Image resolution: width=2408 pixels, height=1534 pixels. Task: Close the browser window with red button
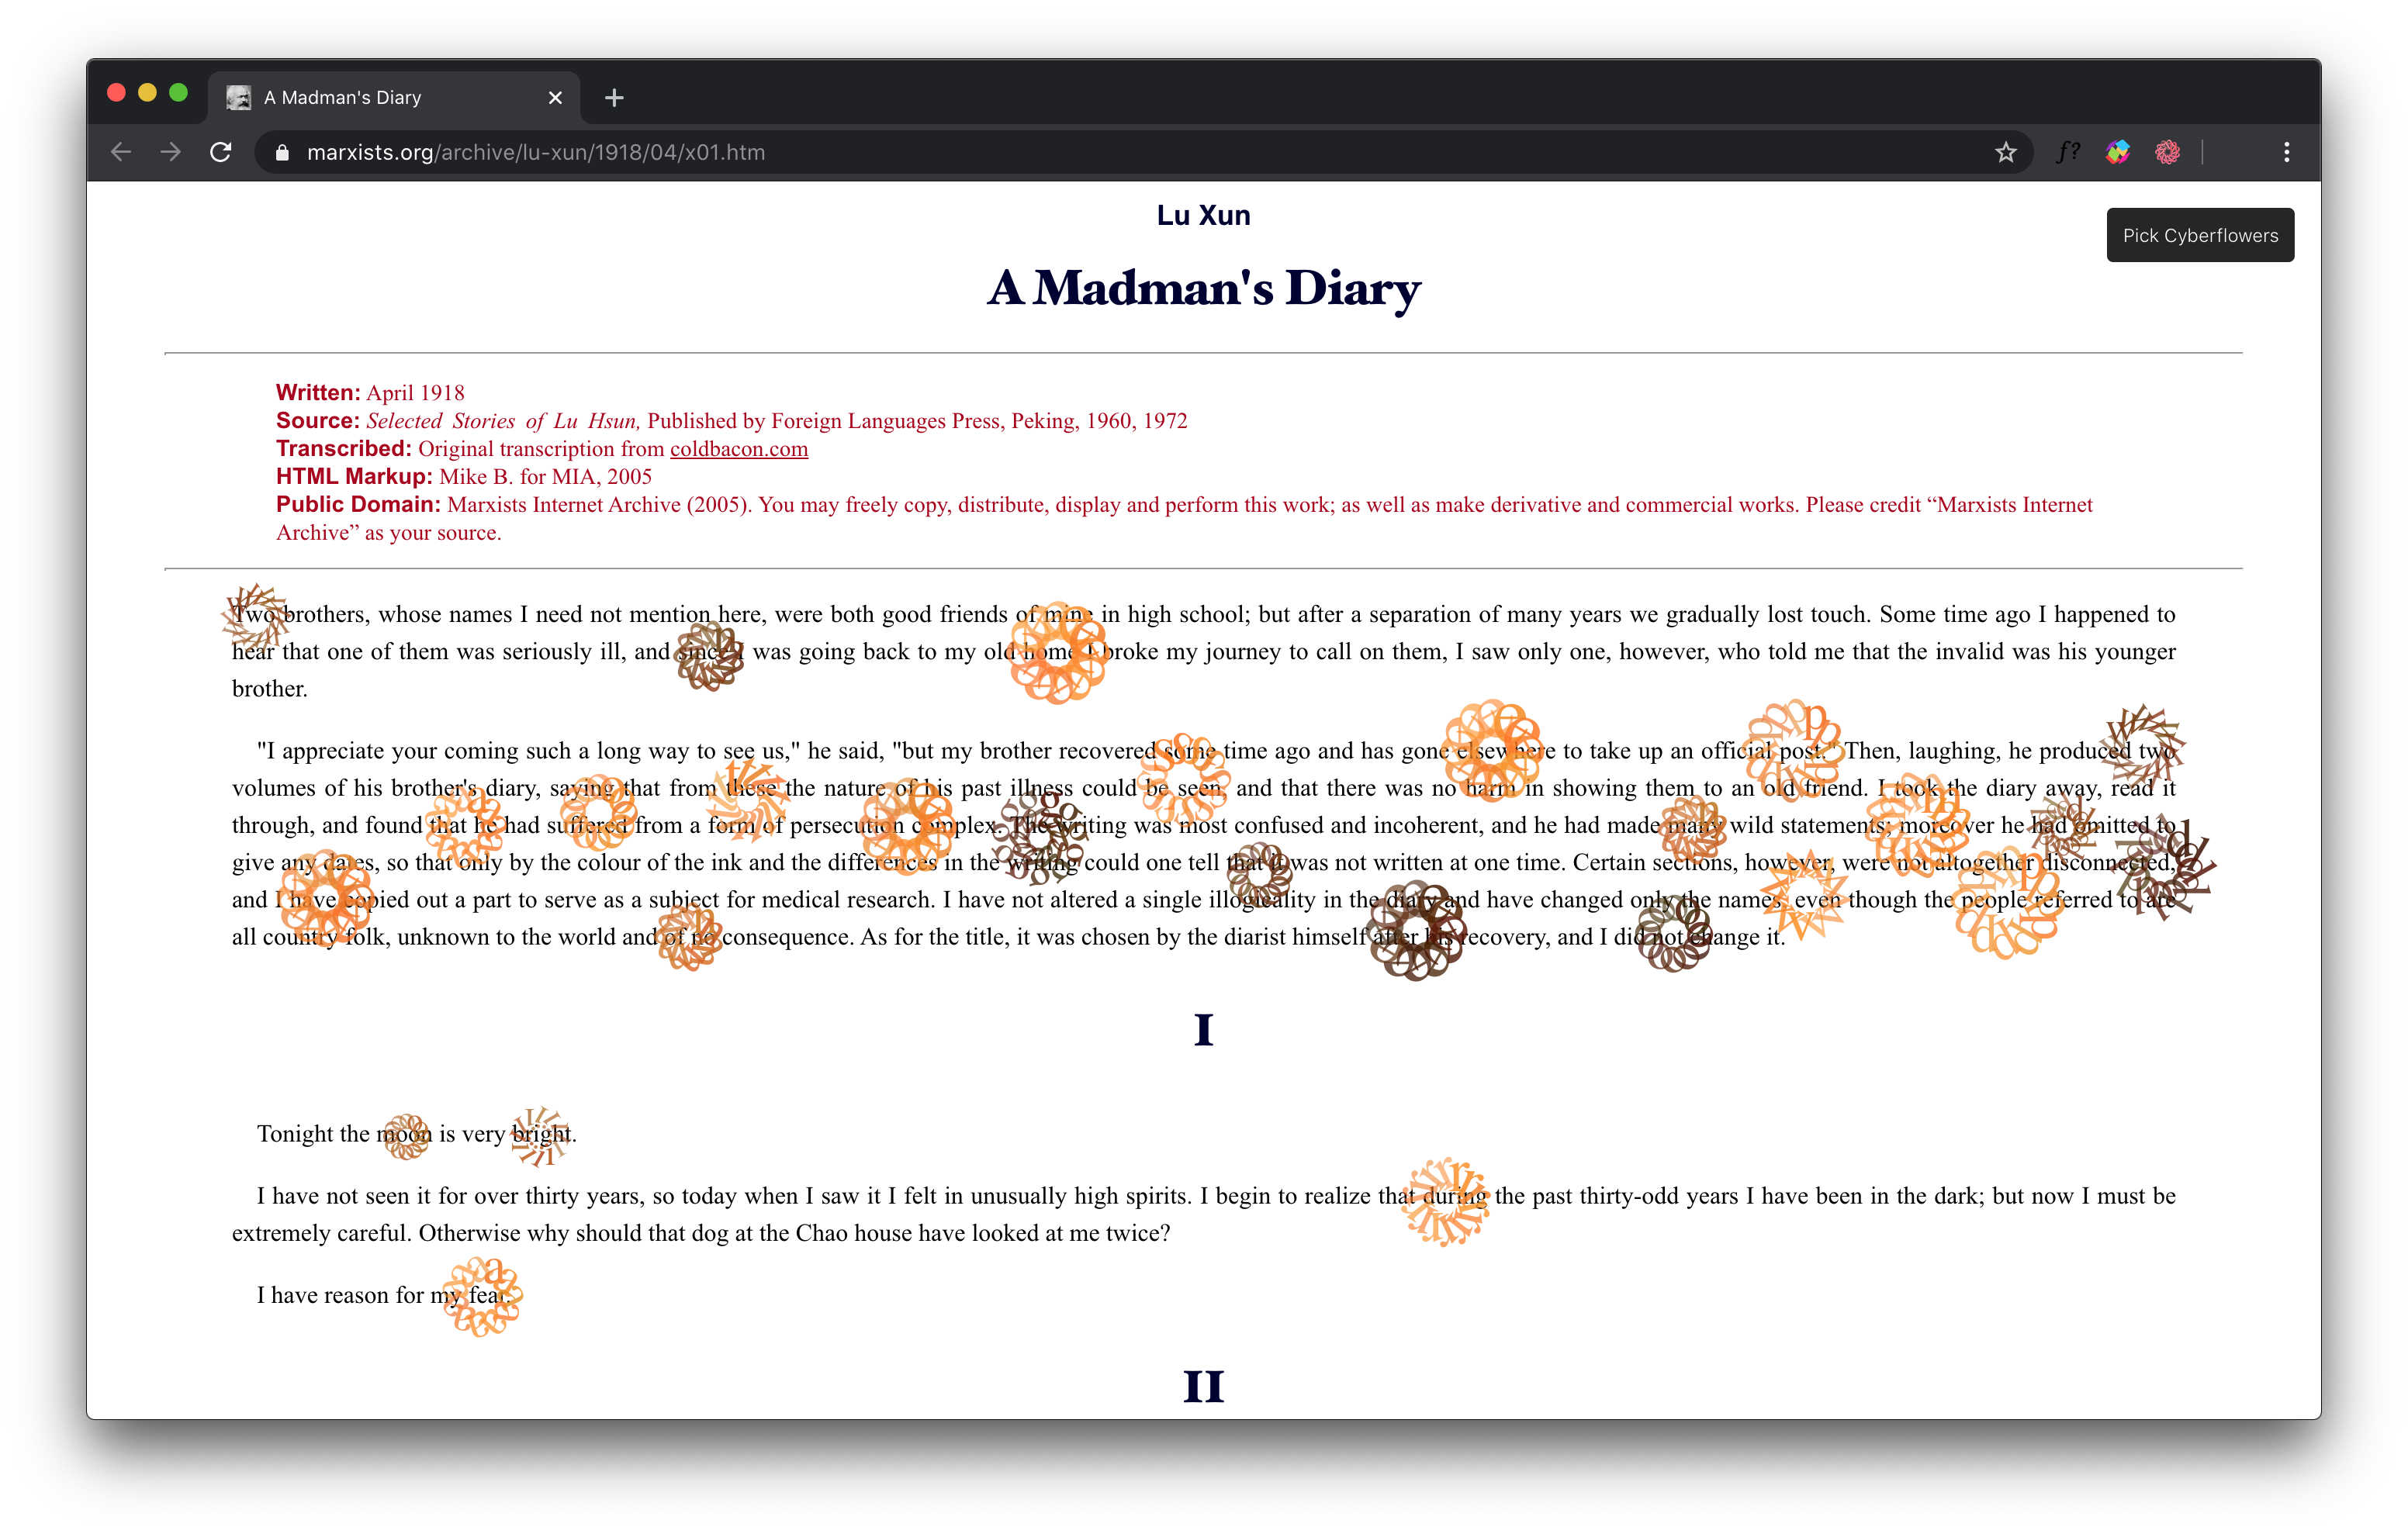click(x=116, y=93)
